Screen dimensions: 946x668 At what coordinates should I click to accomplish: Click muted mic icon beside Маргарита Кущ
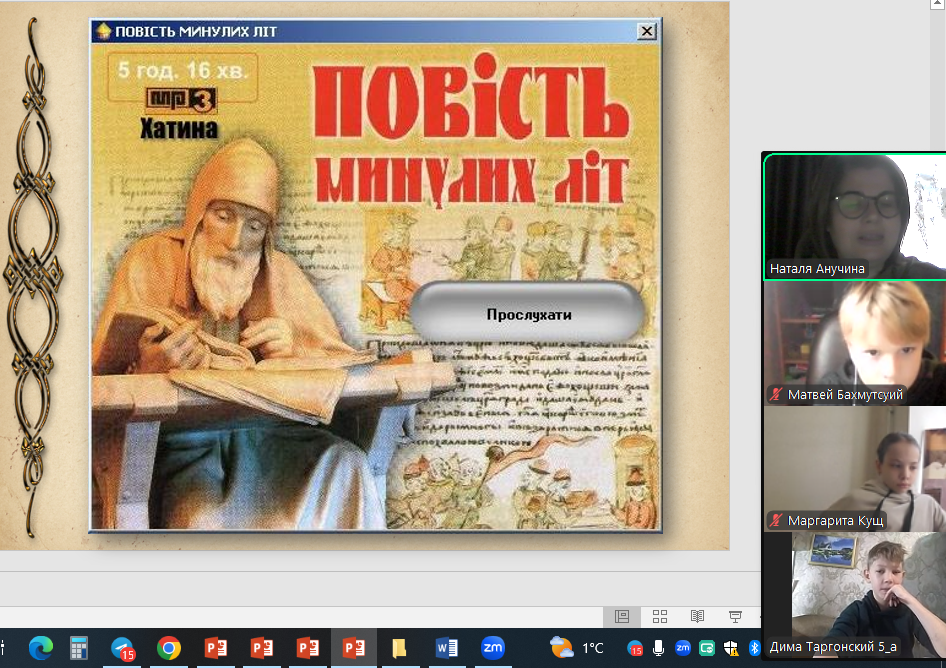(776, 520)
